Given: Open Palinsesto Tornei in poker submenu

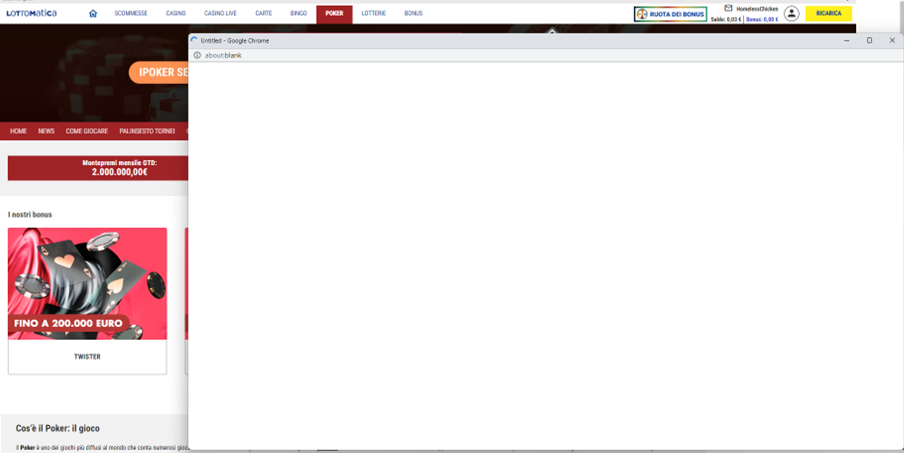Looking at the screenshot, I should pos(147,131).
